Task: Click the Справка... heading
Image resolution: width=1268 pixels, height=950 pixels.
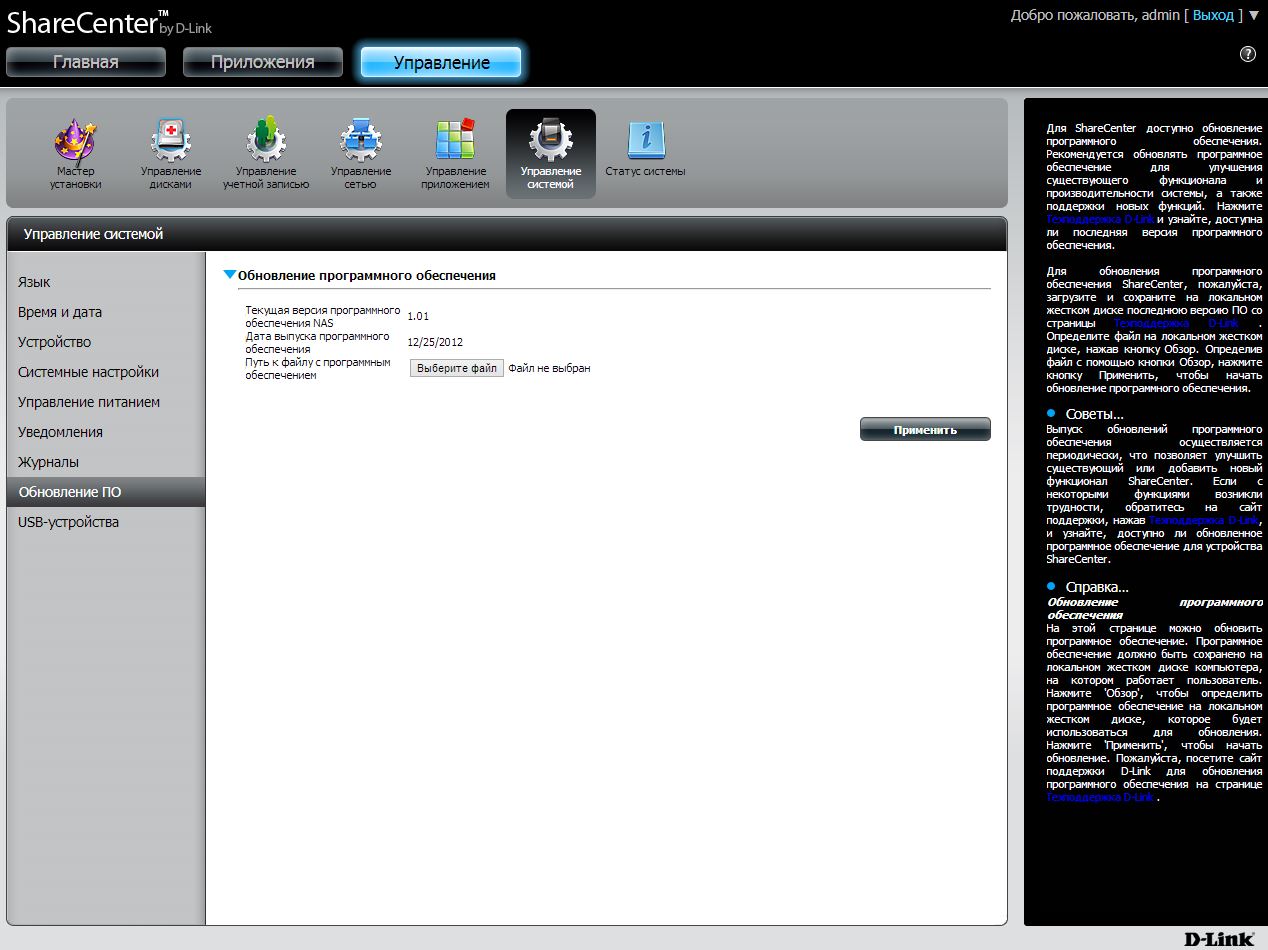Action: [x=1097, y=587]
